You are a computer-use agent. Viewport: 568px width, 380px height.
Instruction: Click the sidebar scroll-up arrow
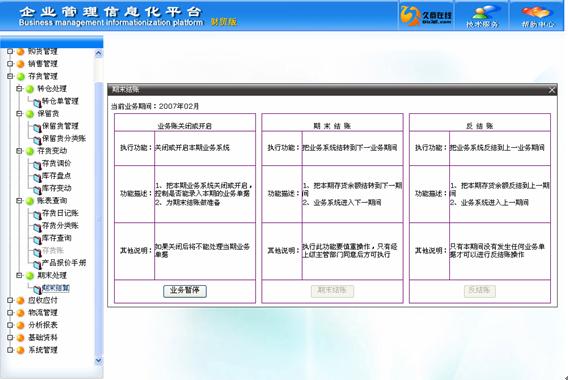99,54
